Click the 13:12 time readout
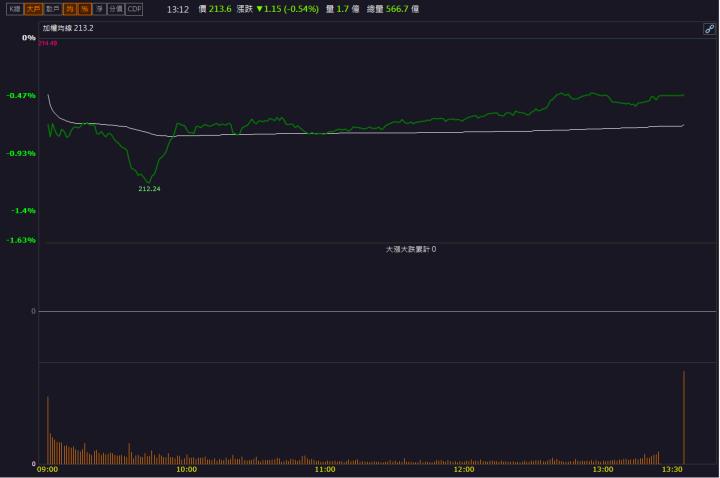This screenshot has height=478, width=720. (178, 9)
